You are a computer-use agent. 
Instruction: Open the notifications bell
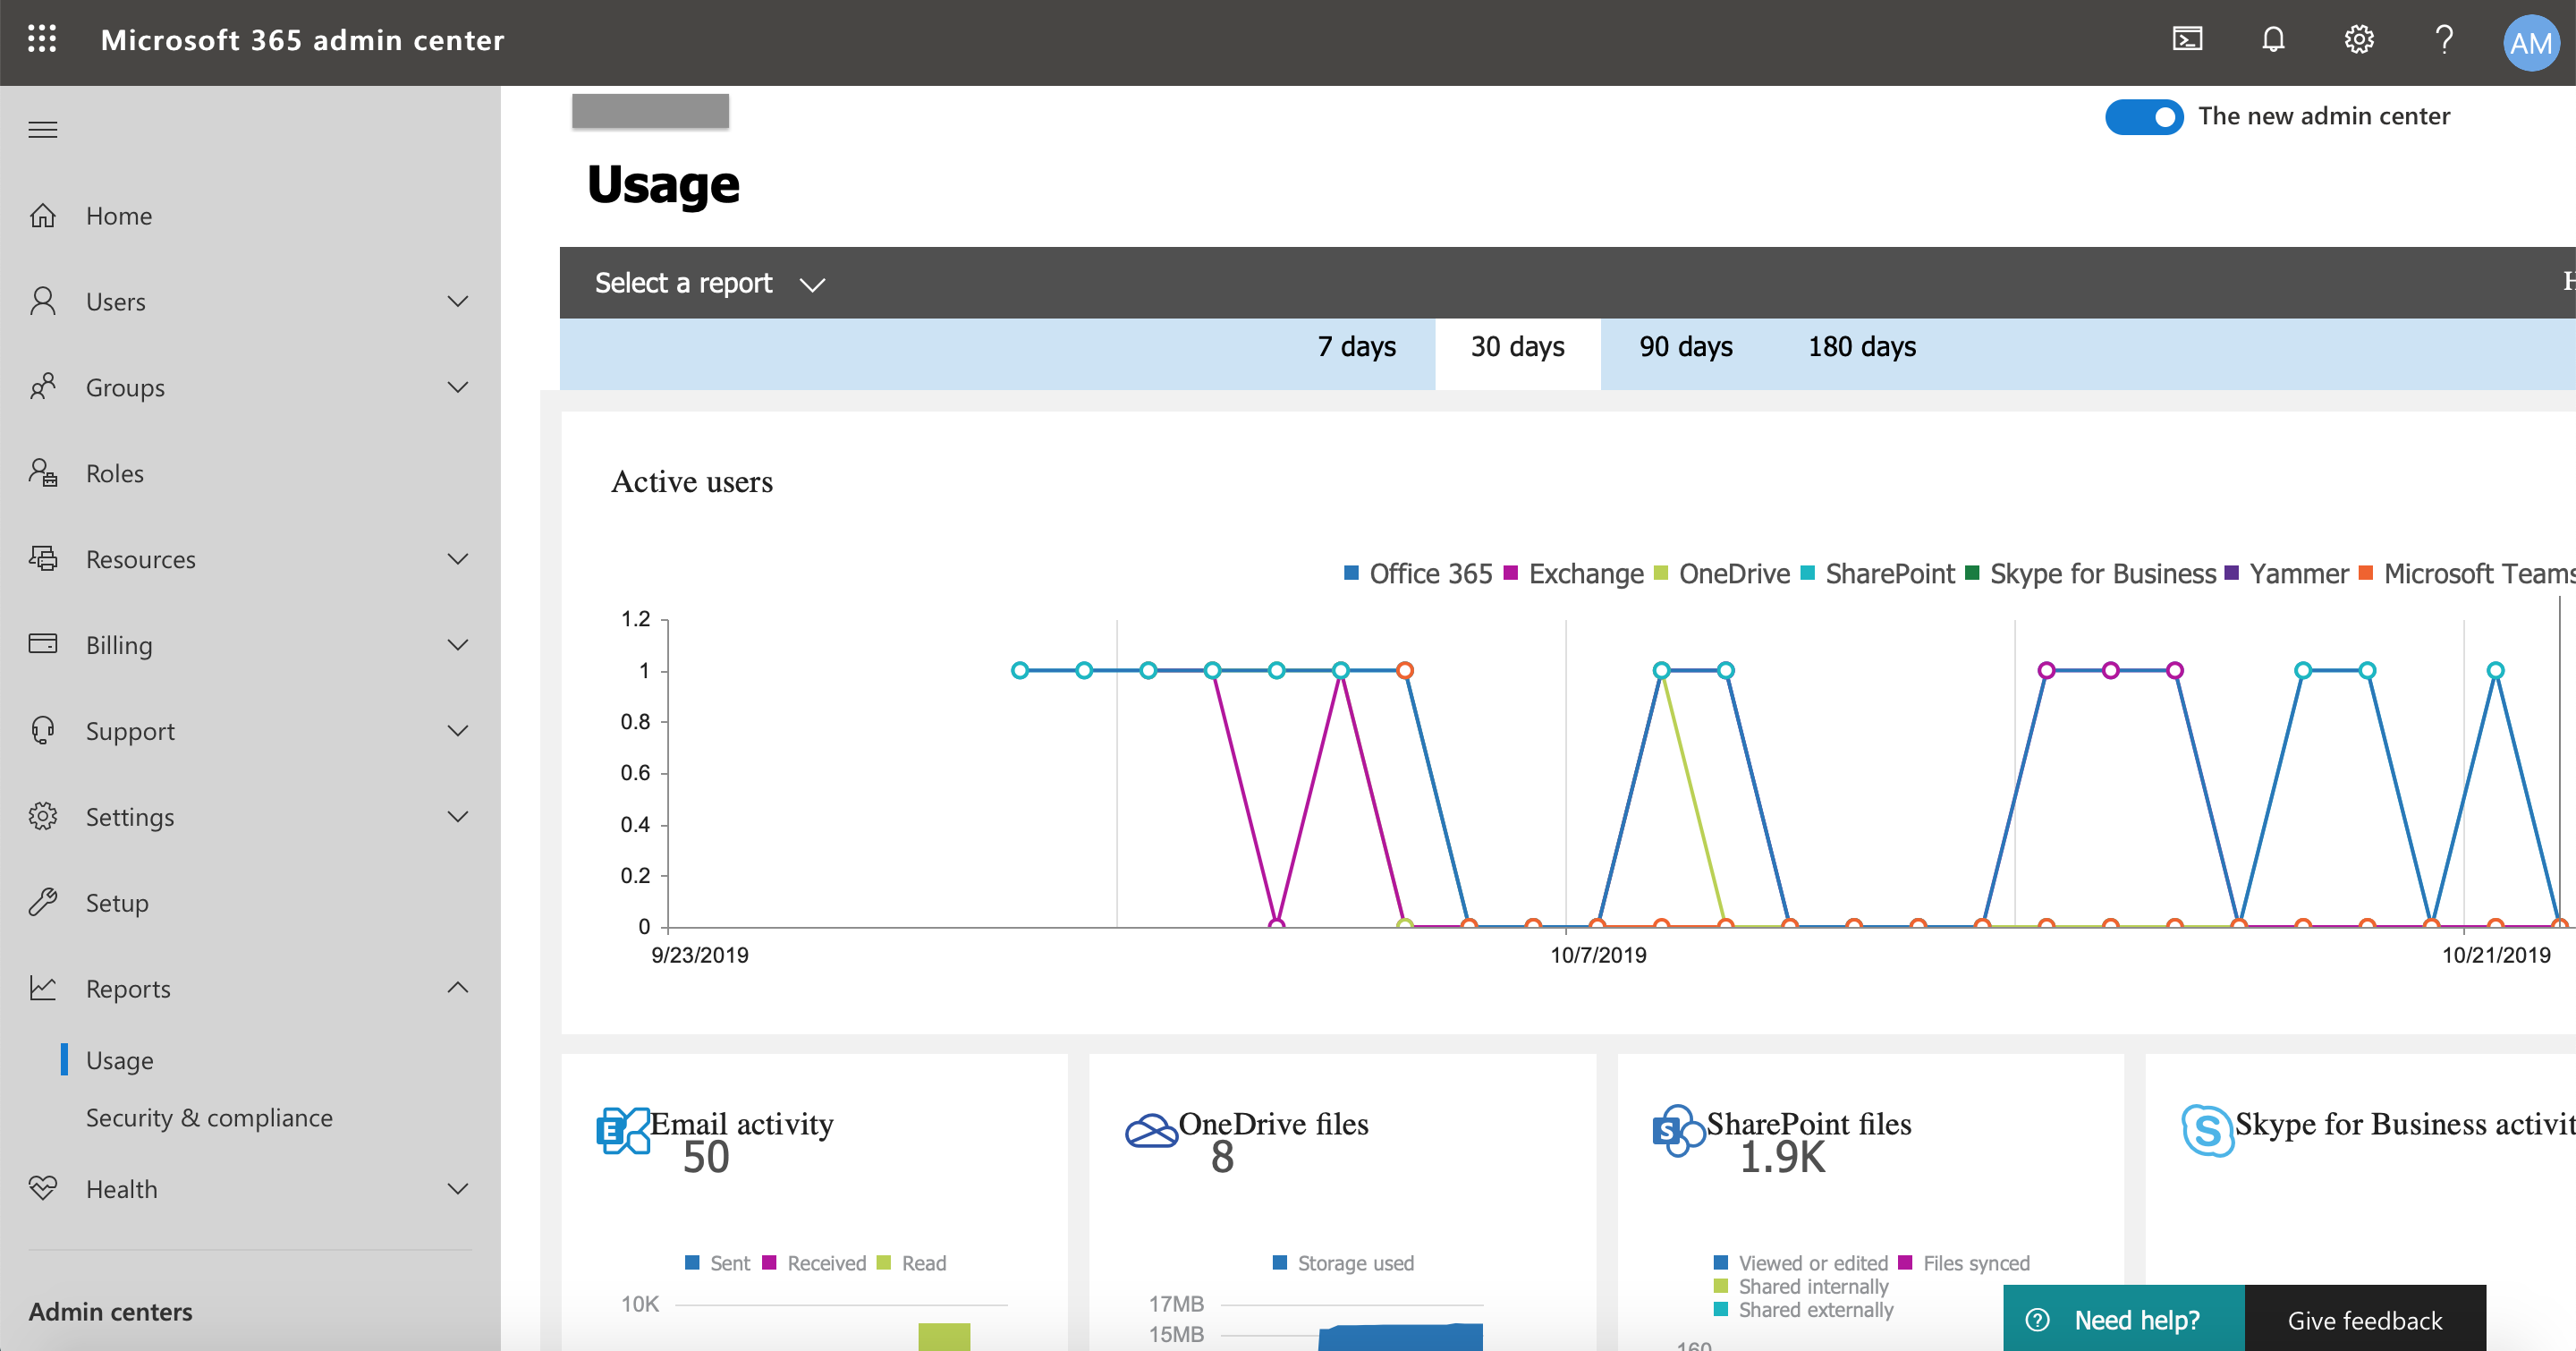pos(2273,40)
